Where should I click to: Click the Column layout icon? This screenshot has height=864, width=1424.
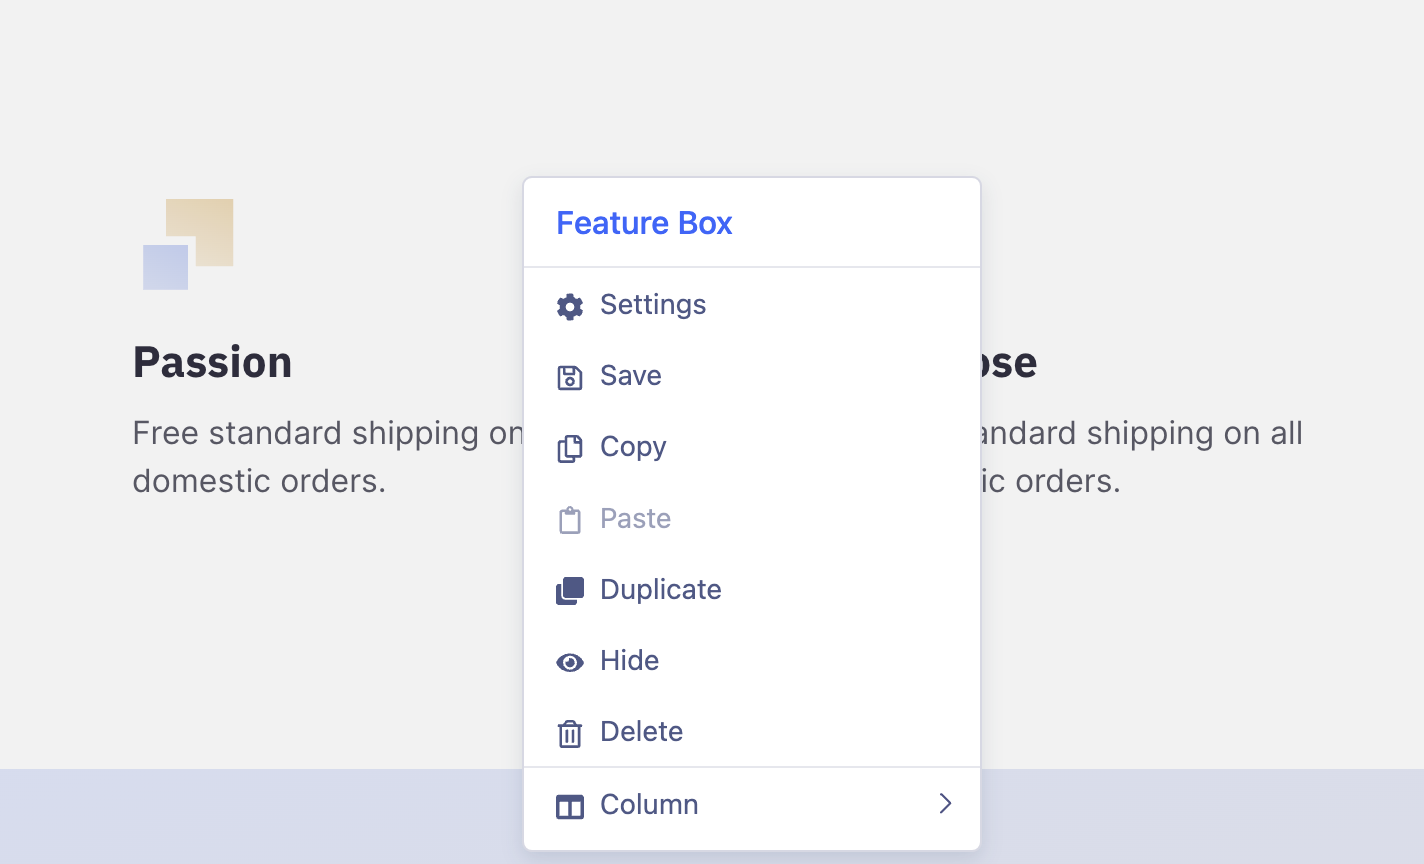click(570, 806)
